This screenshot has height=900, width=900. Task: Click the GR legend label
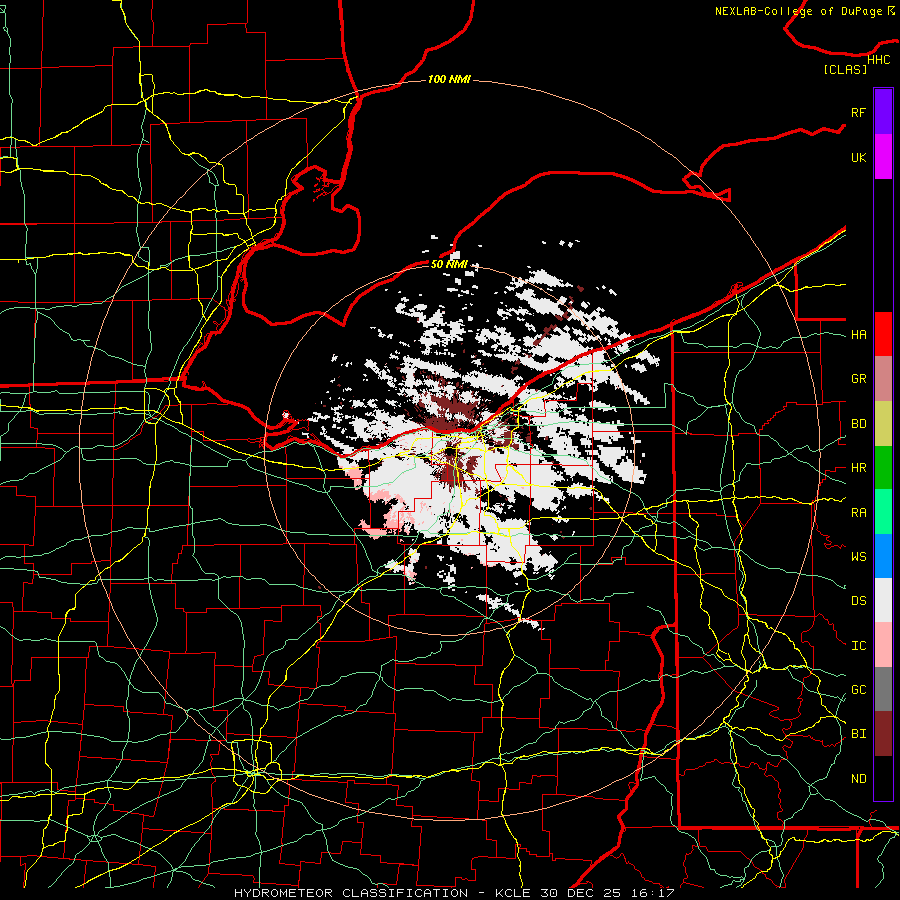point(858,379)
